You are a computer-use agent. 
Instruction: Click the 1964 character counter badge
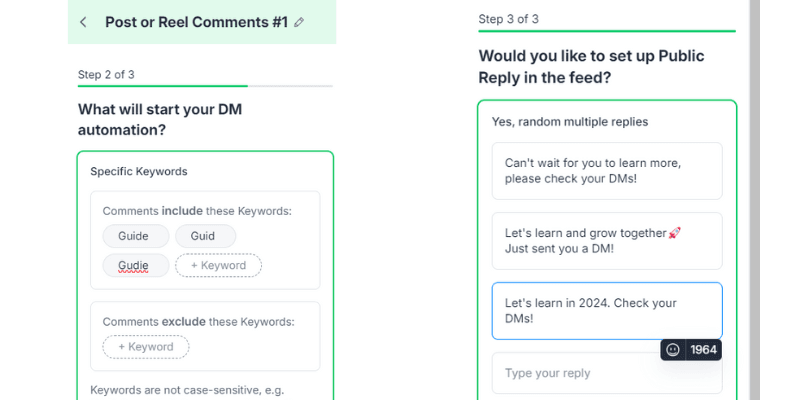point(704,350)
